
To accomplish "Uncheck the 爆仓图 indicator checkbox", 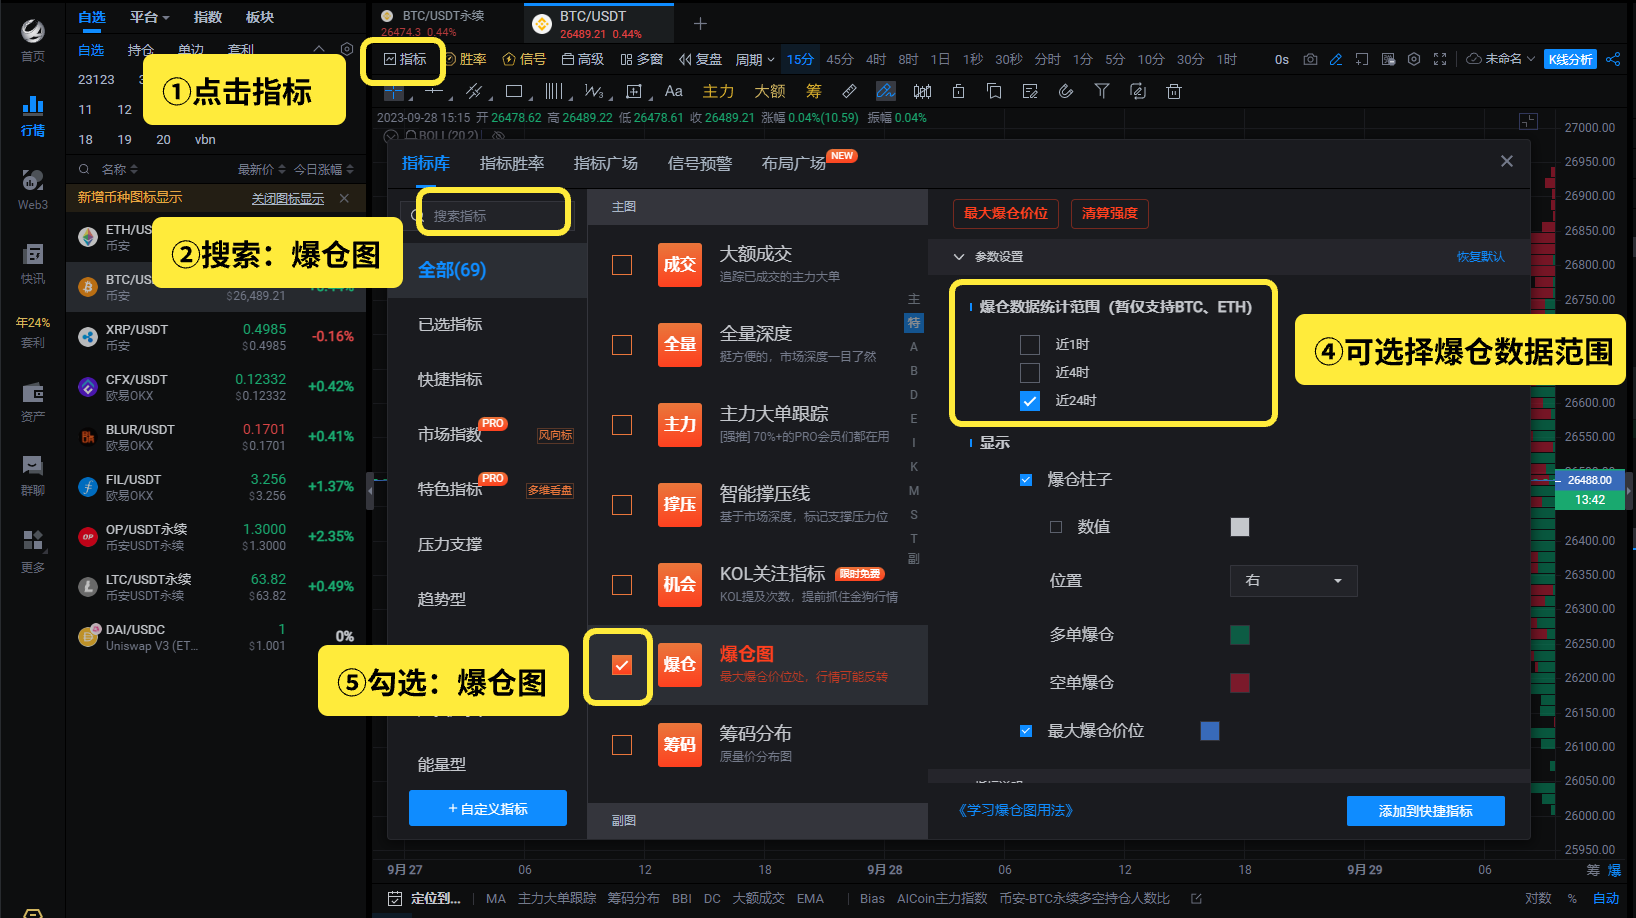I will pyautogui.click(x=622, y=665).
